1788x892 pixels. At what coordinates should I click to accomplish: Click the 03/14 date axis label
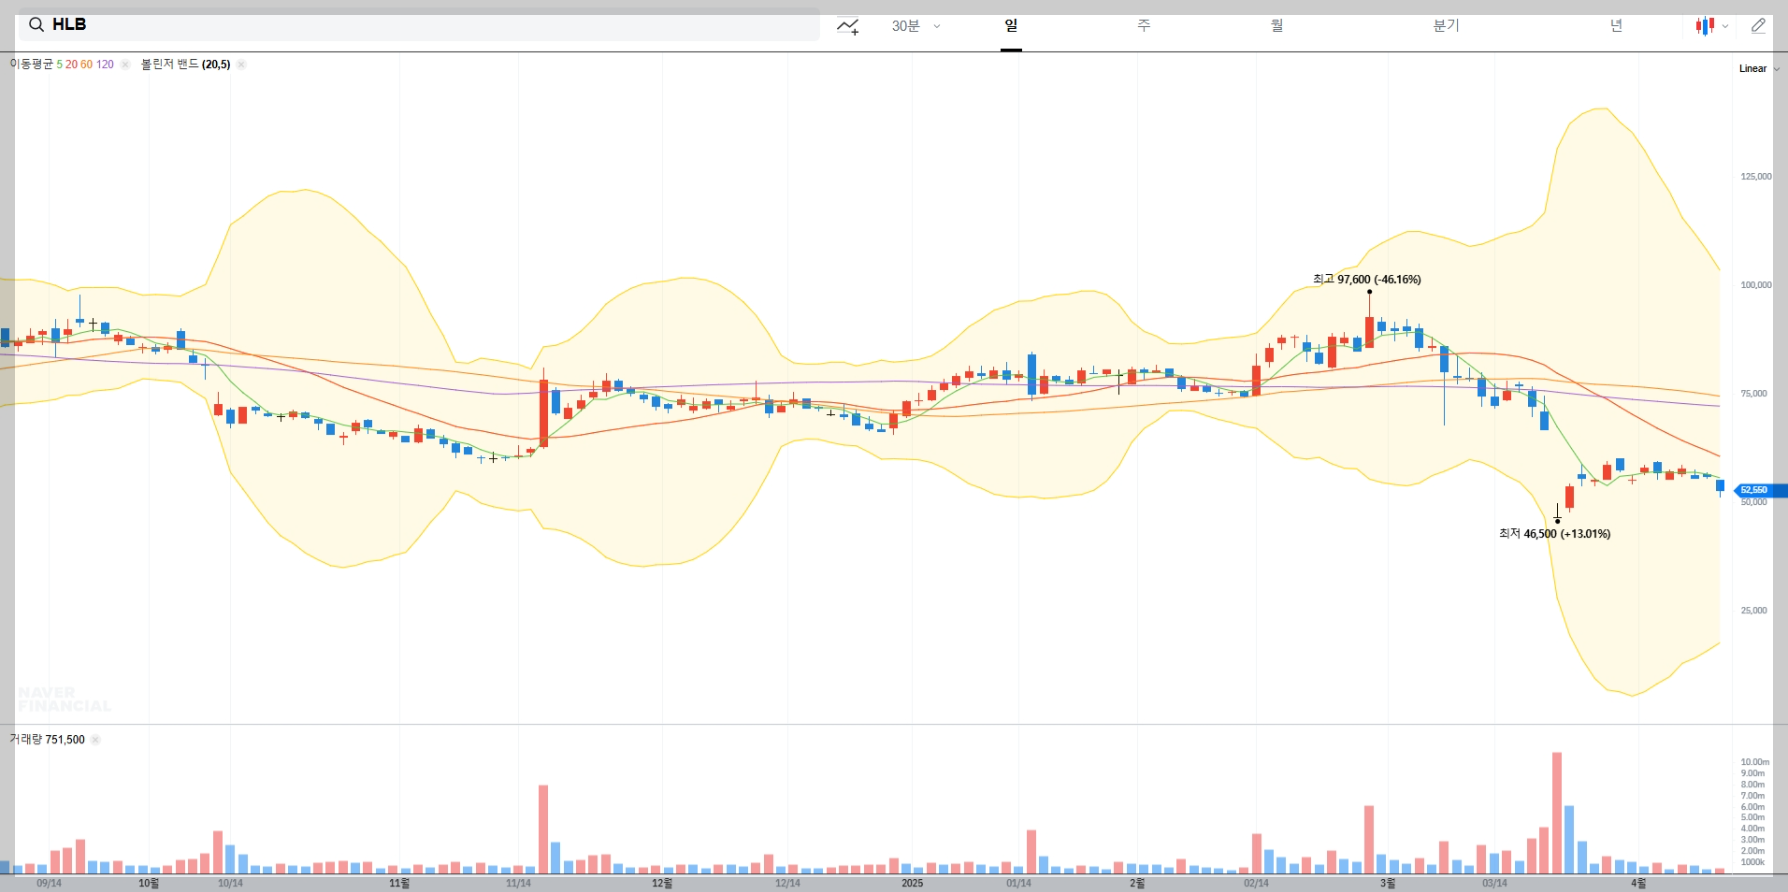pyautogui.click(x=1495, y=883)
